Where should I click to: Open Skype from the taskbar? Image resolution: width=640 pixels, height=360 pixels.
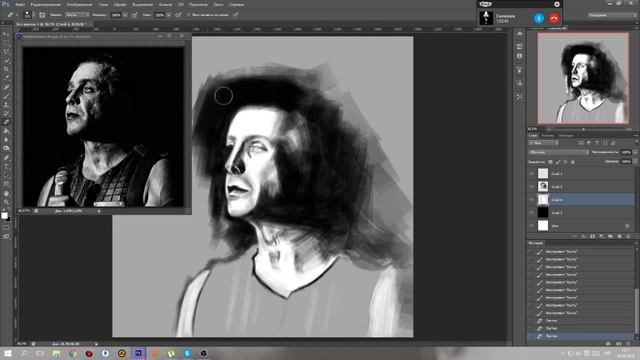click(x=187, y=353)
